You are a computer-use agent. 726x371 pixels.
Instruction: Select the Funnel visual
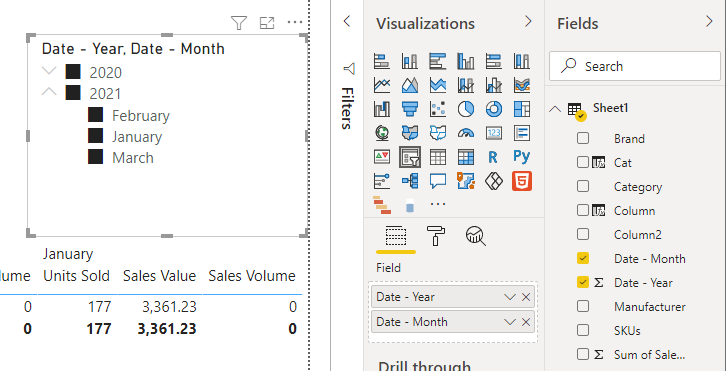[410, 109]
